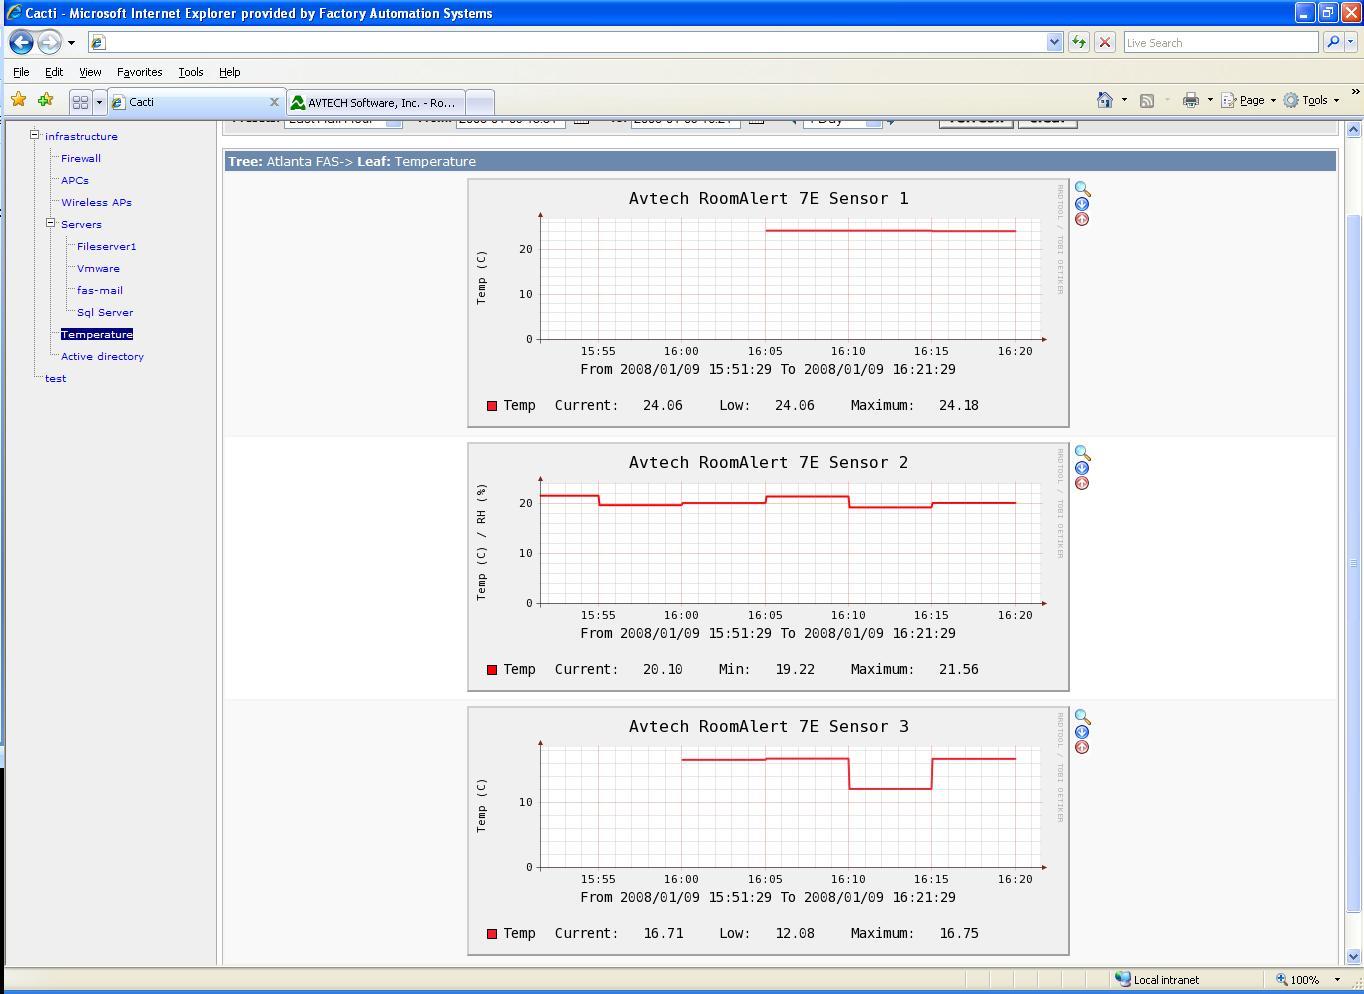Image resolution: width=1364 pixels, height=994 pixels.
Task: Open Fileserver1 tree leaf
Action: coord(107,246)
